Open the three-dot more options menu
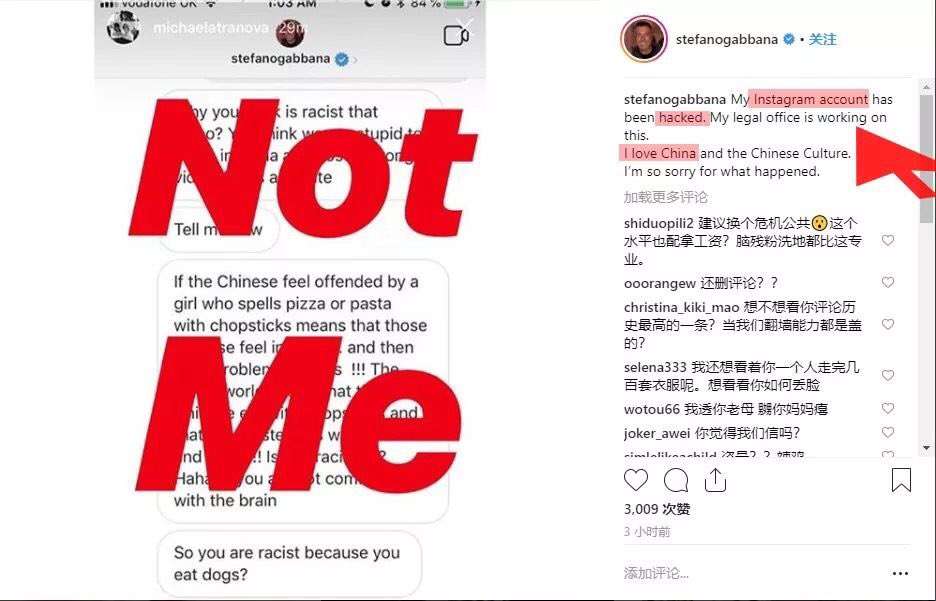Image resolution: width=936 pixels, height=601 pixels. 900,574
